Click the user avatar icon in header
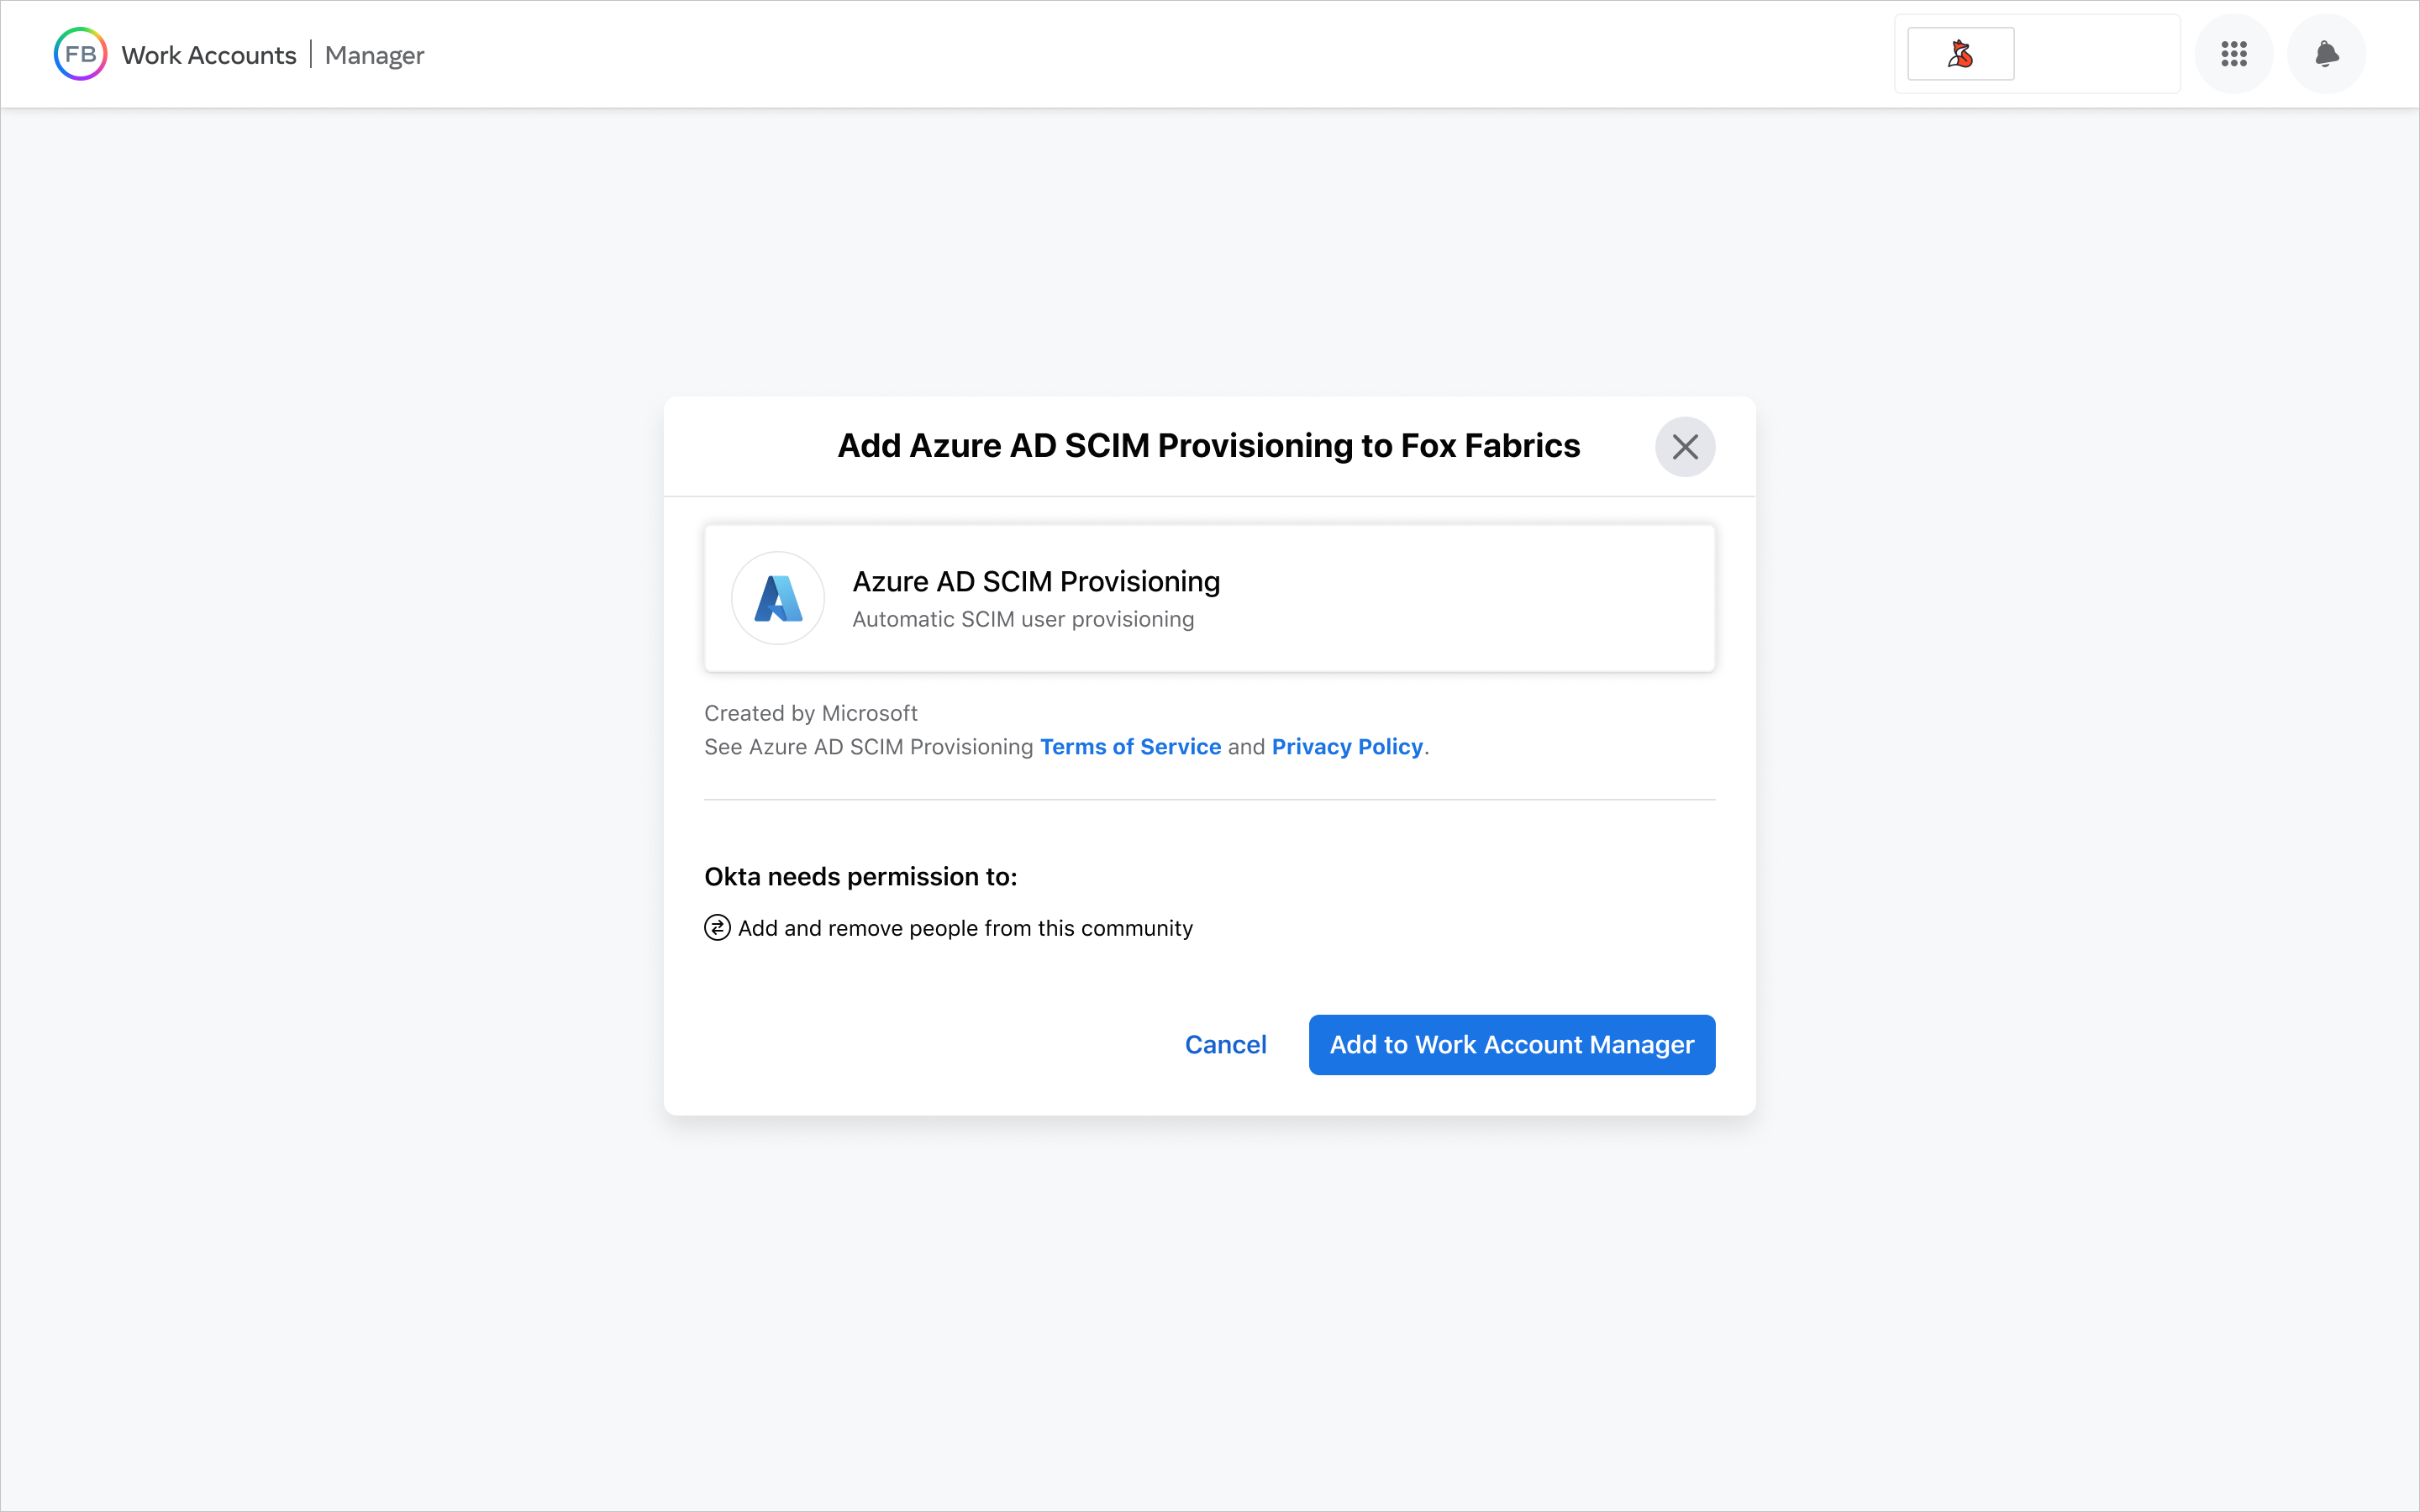The image size is (2420, 1512). coord(1960,54)
